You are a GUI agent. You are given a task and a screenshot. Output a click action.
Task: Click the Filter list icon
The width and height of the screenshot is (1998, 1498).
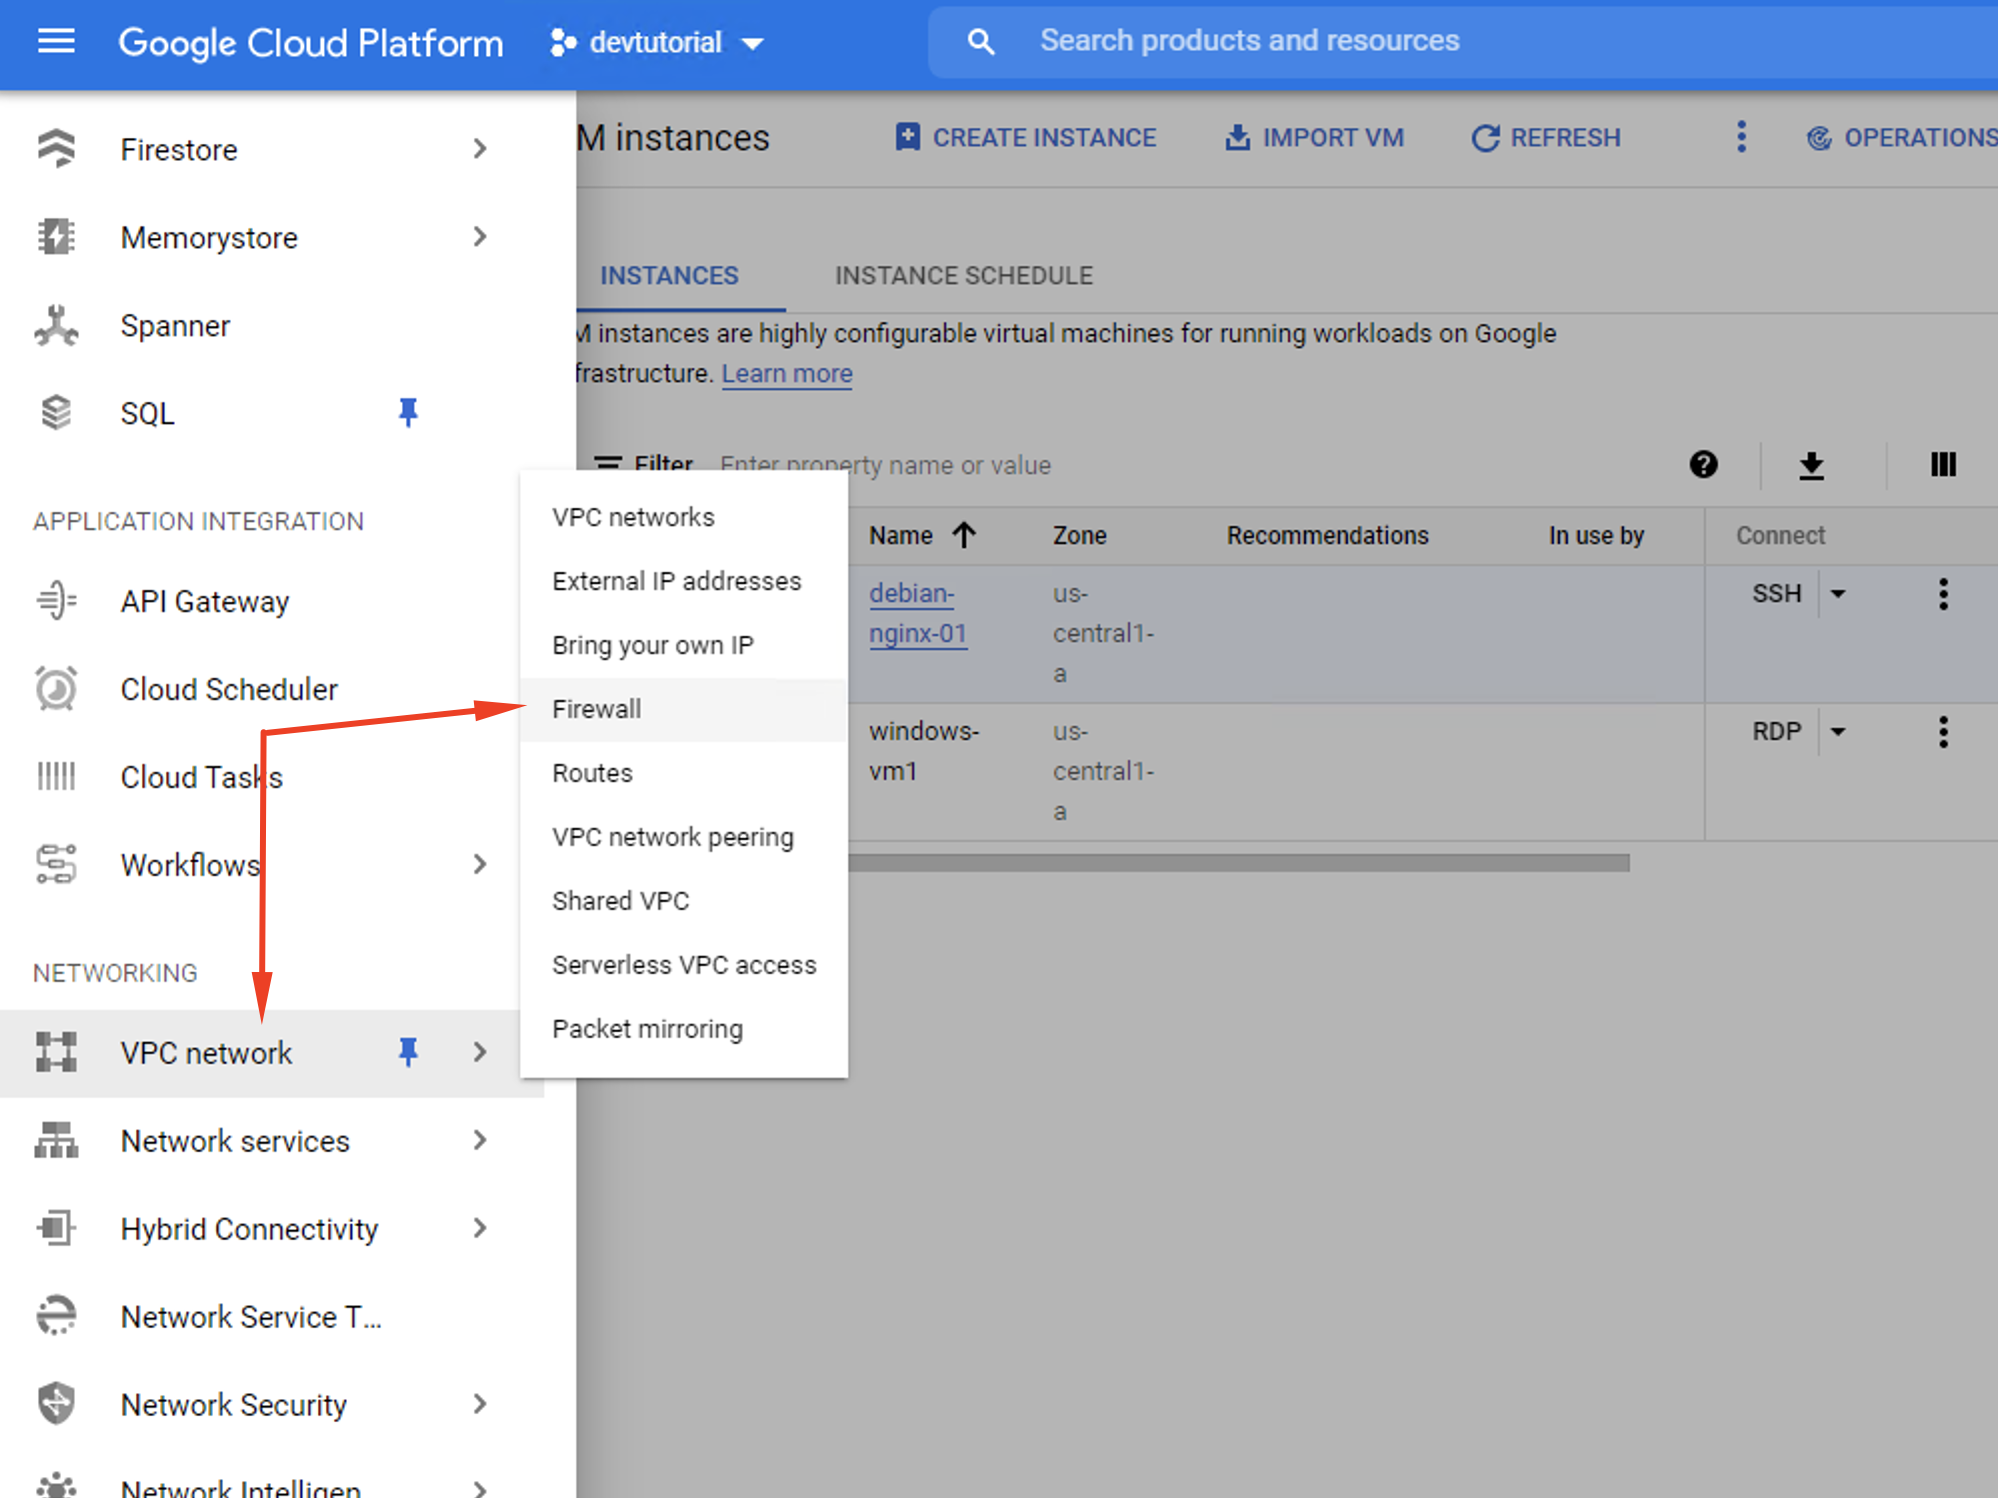point(607,463)
